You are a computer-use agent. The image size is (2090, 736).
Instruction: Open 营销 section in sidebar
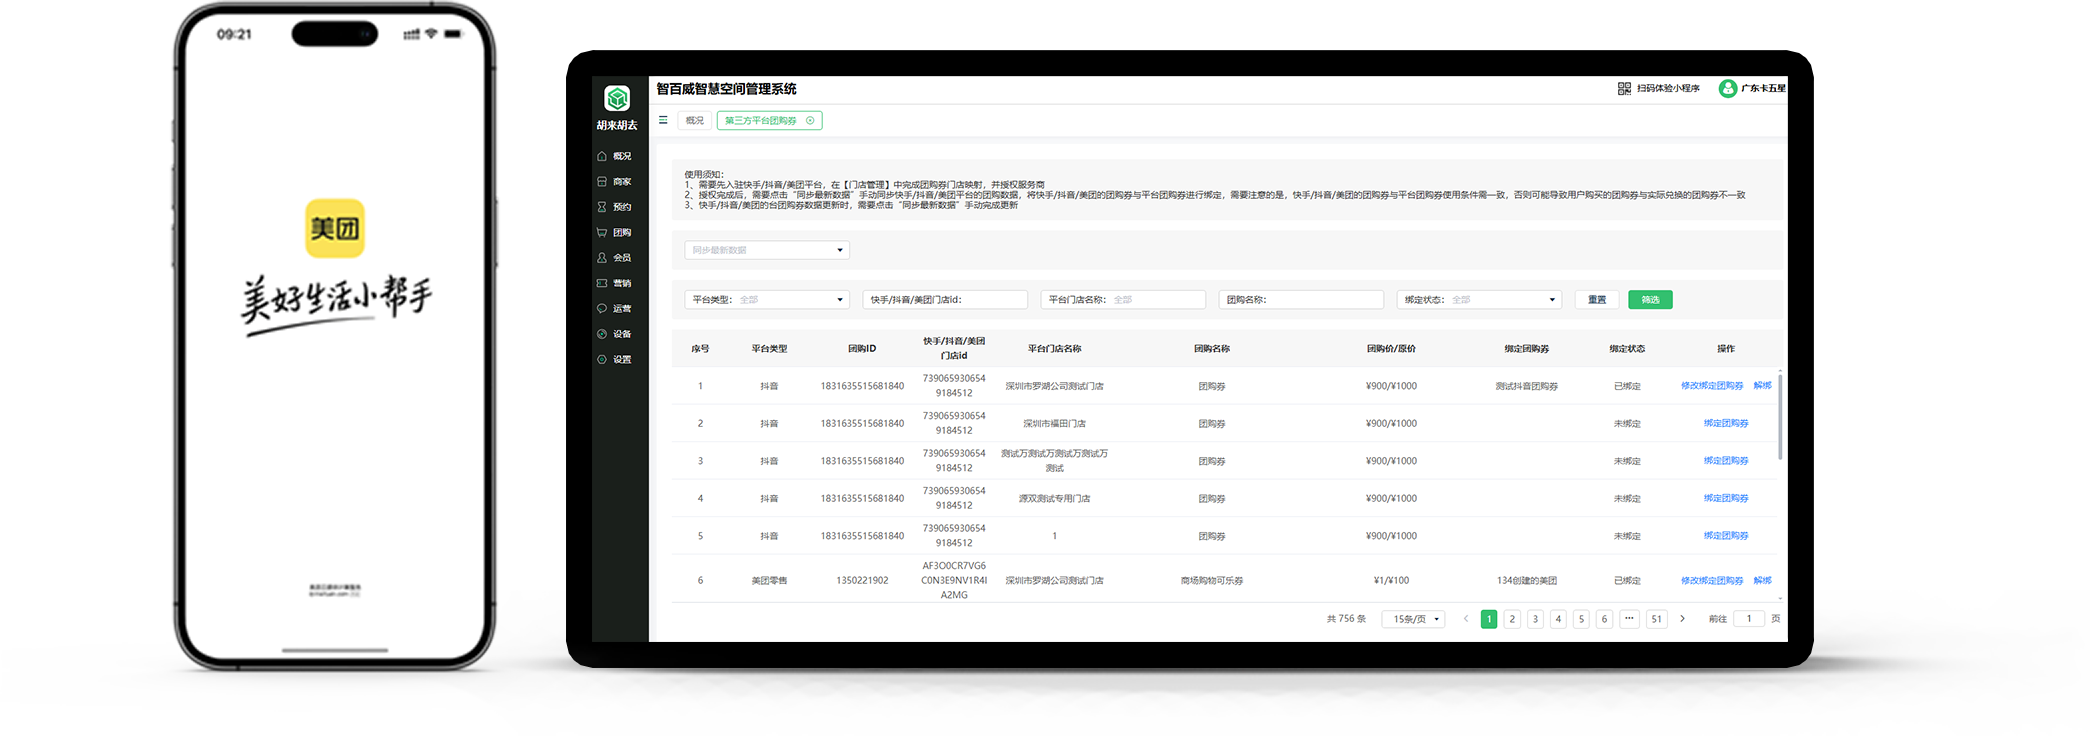click(615, 283)
